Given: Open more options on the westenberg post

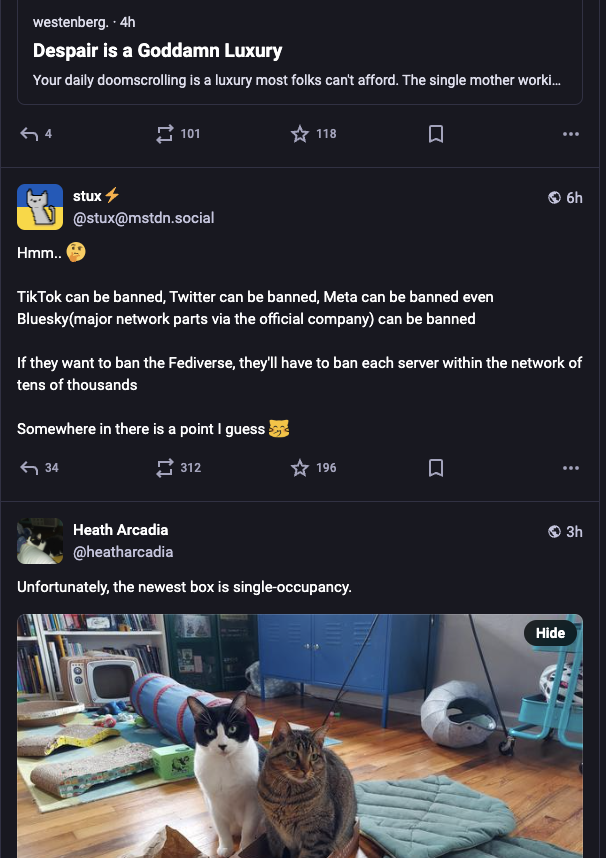Looking at the screenshot, I should click(571, 134).
